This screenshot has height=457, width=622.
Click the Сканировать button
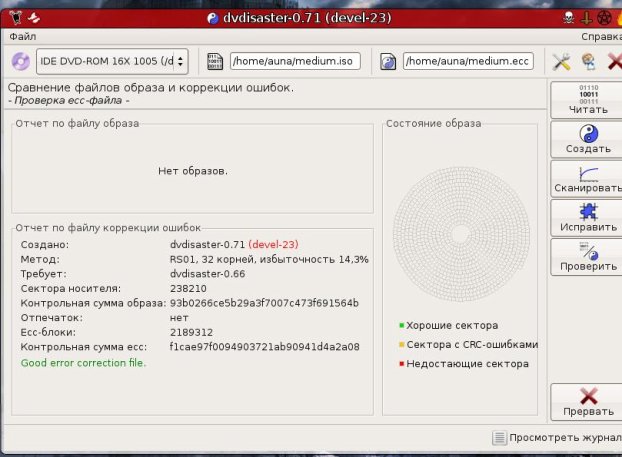pos(588,179)
